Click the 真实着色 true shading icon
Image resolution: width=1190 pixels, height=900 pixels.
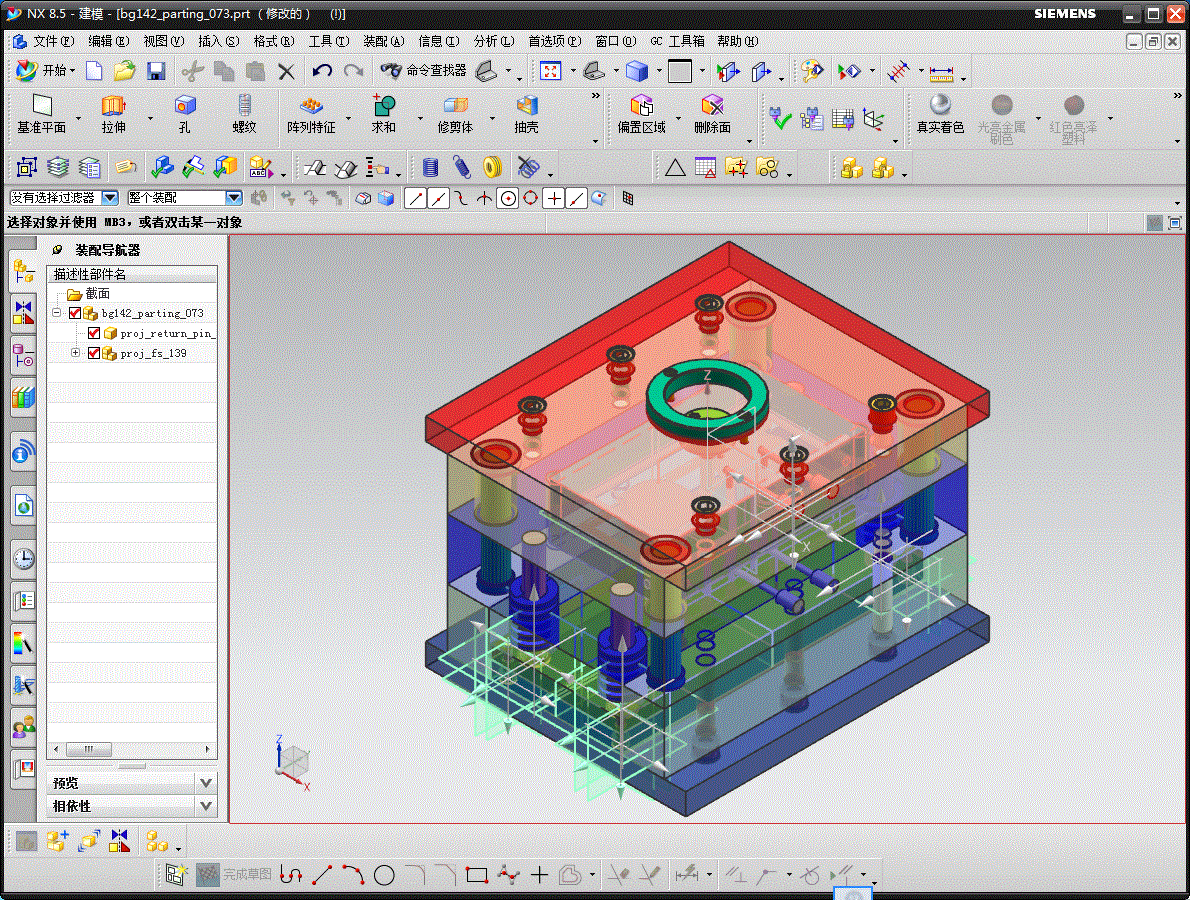[940, 105]
